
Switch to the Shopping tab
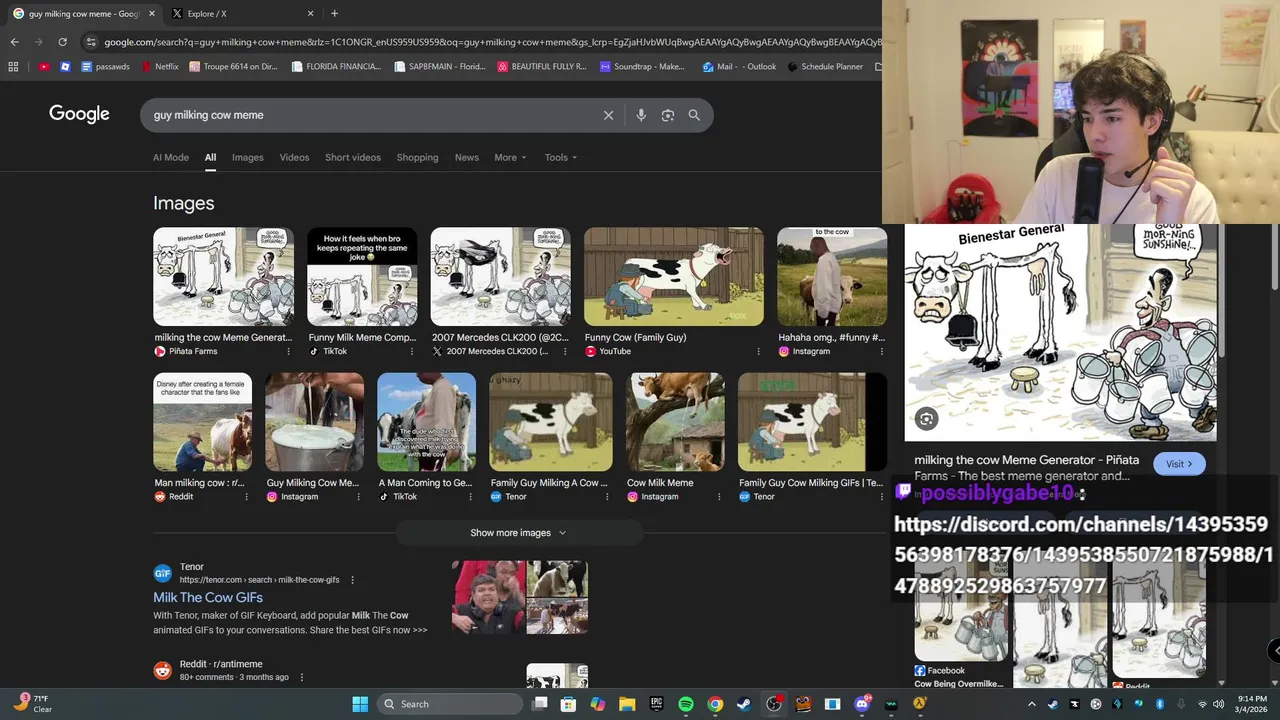coord(417,157)
